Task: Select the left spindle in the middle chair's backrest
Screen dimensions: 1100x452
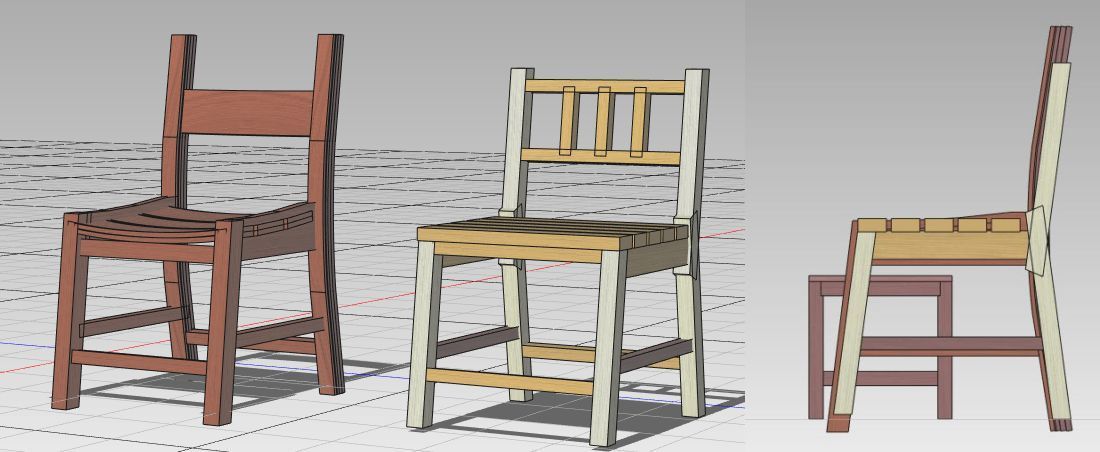Action: (x=568, y=122)
